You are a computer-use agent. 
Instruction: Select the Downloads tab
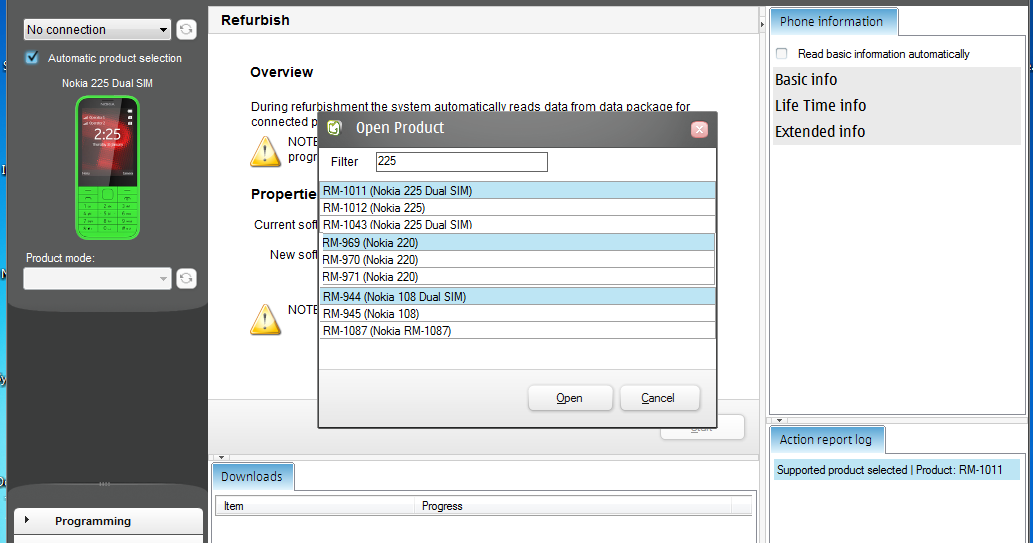252,476
